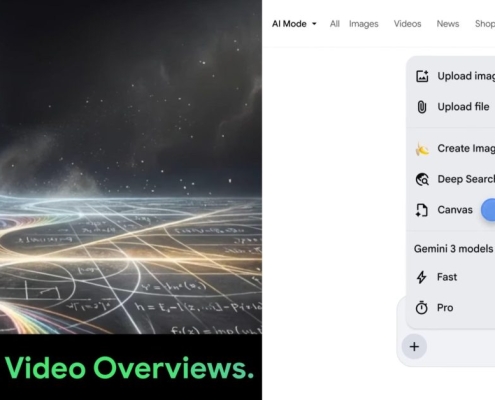Select Canvas option
Image resolution: width=495 pixels, height=400 pixels.
(x=455, y=210)
